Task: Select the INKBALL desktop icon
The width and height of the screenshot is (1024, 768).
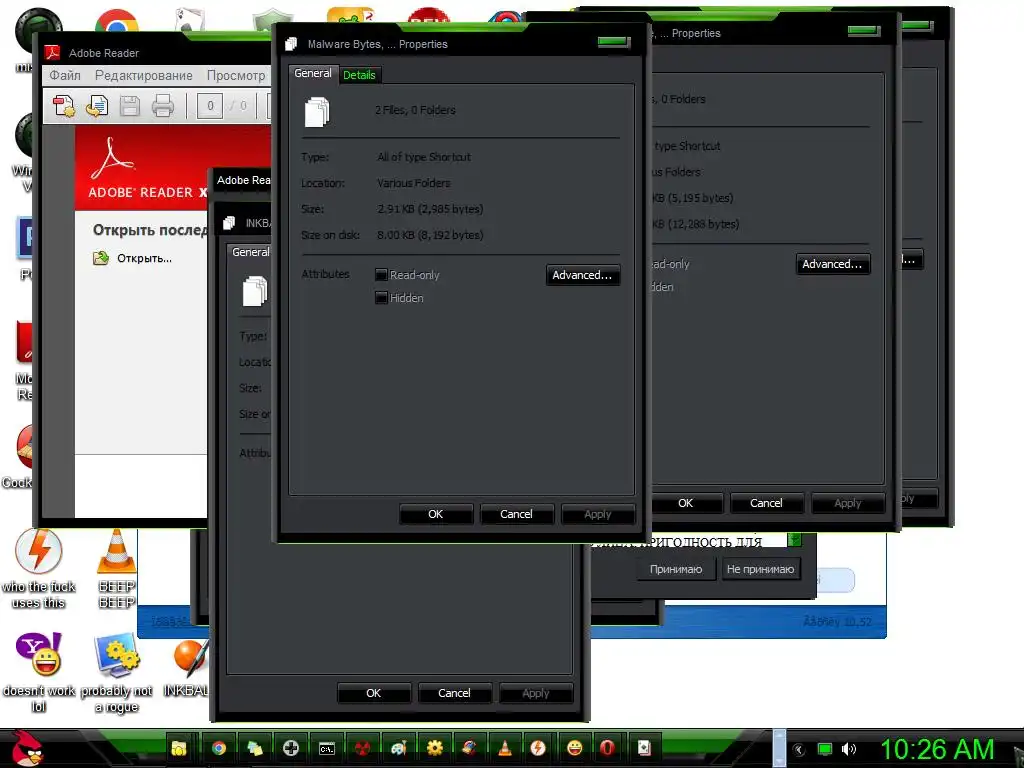Action: coord(189,666)
